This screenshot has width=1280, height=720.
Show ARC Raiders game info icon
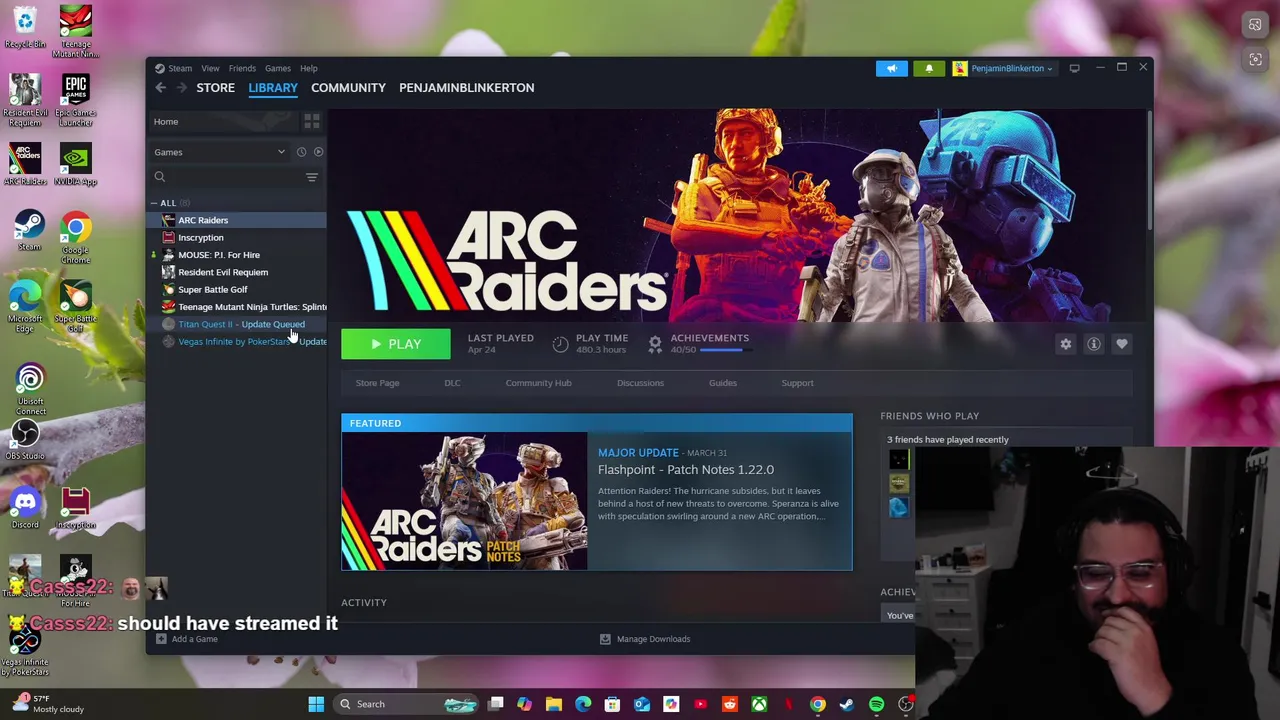tap(1094, 344)
